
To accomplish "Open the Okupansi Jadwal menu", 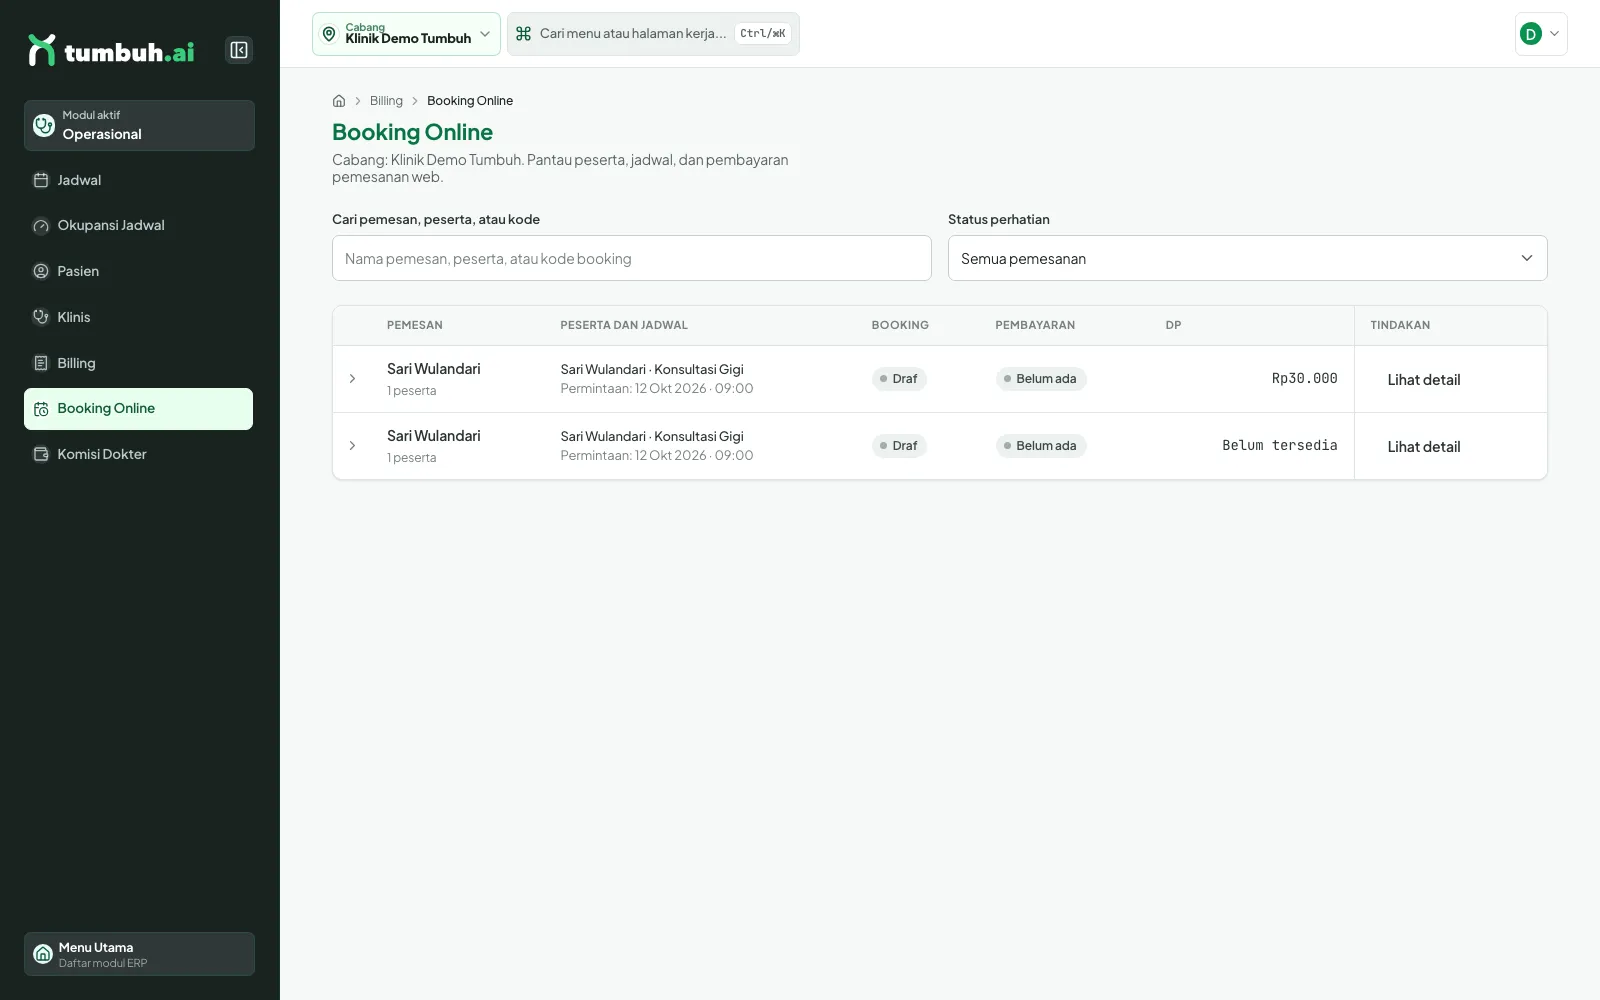I will (138, 226).
